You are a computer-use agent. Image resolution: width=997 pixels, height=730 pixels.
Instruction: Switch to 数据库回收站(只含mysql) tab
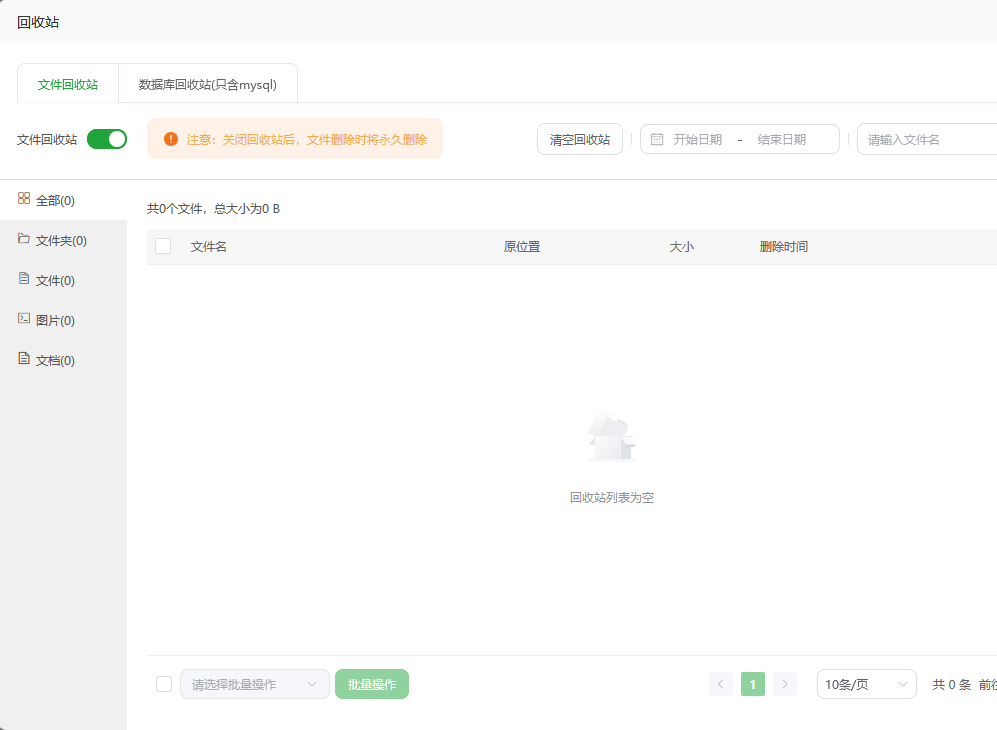[x=208, y=84]
